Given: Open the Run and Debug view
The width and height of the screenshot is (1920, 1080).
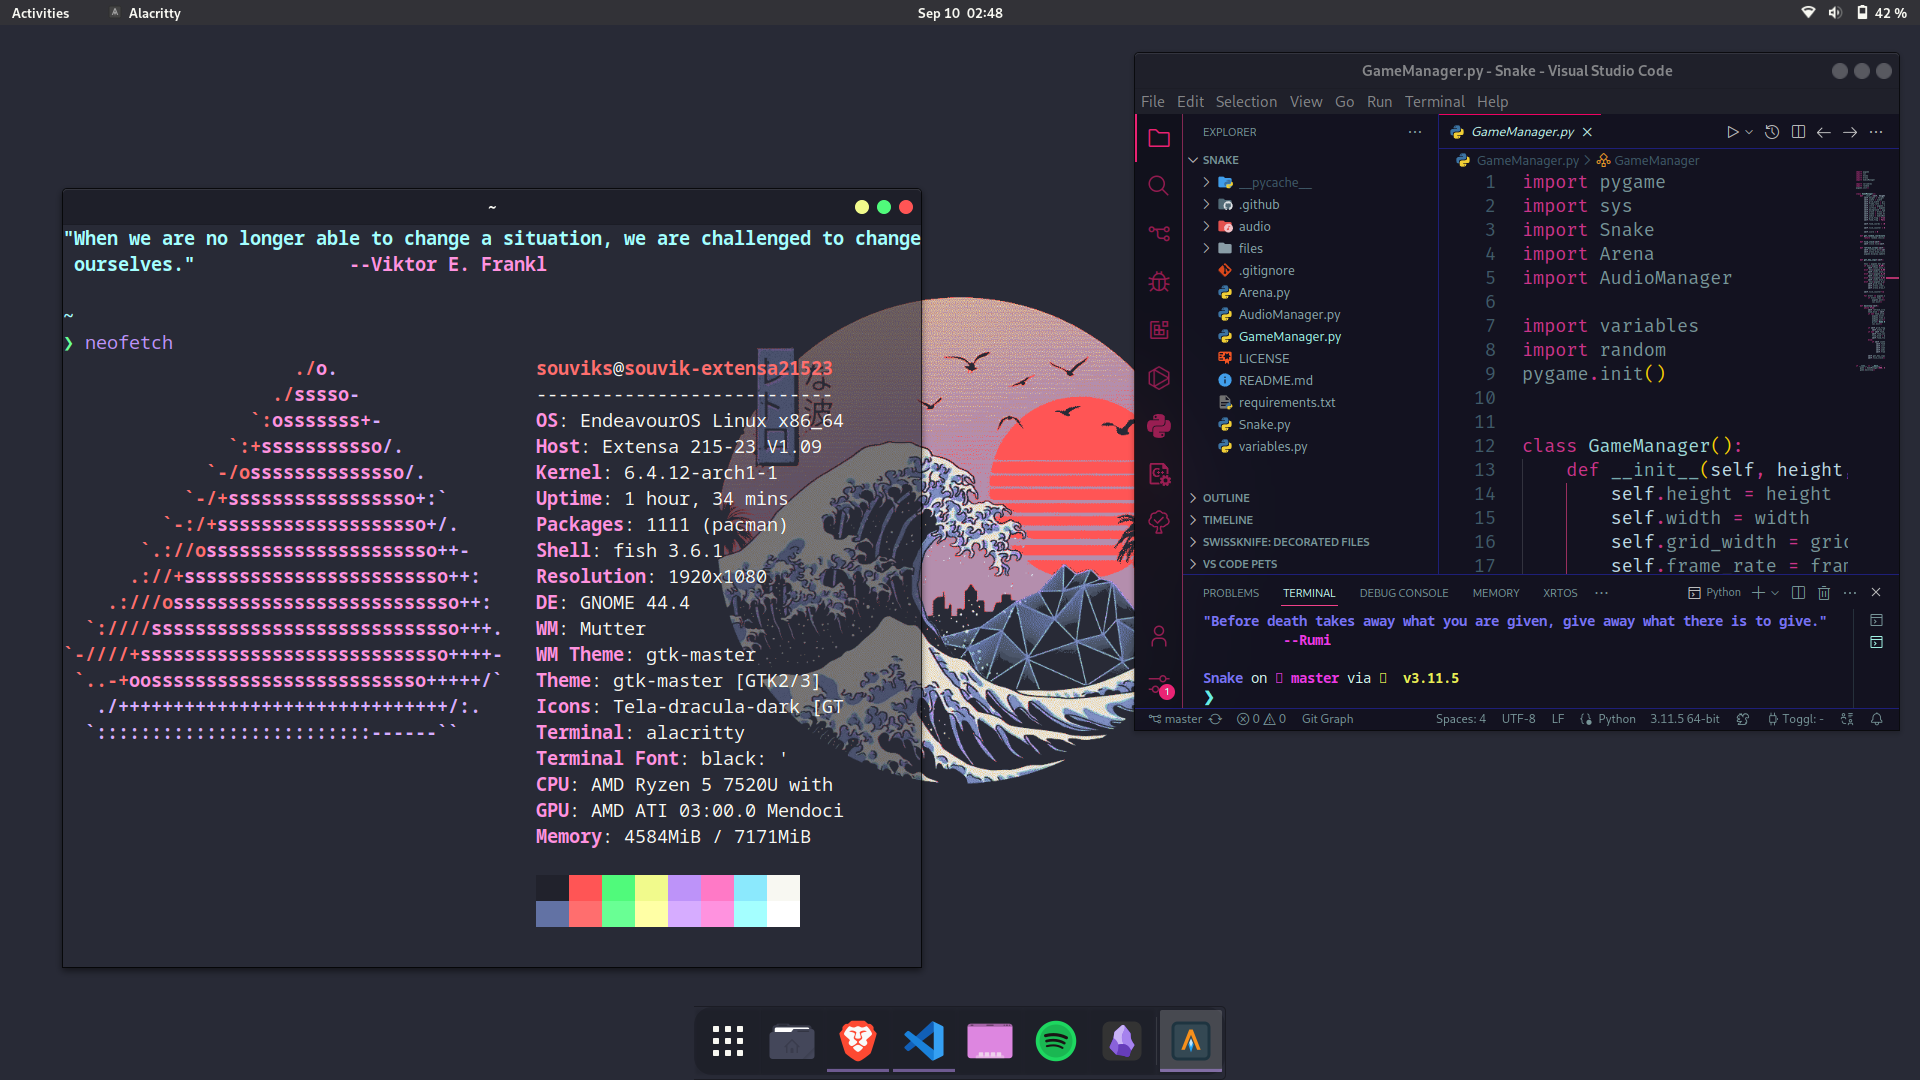Looking at the screenshot, I should click(1159, 281).
